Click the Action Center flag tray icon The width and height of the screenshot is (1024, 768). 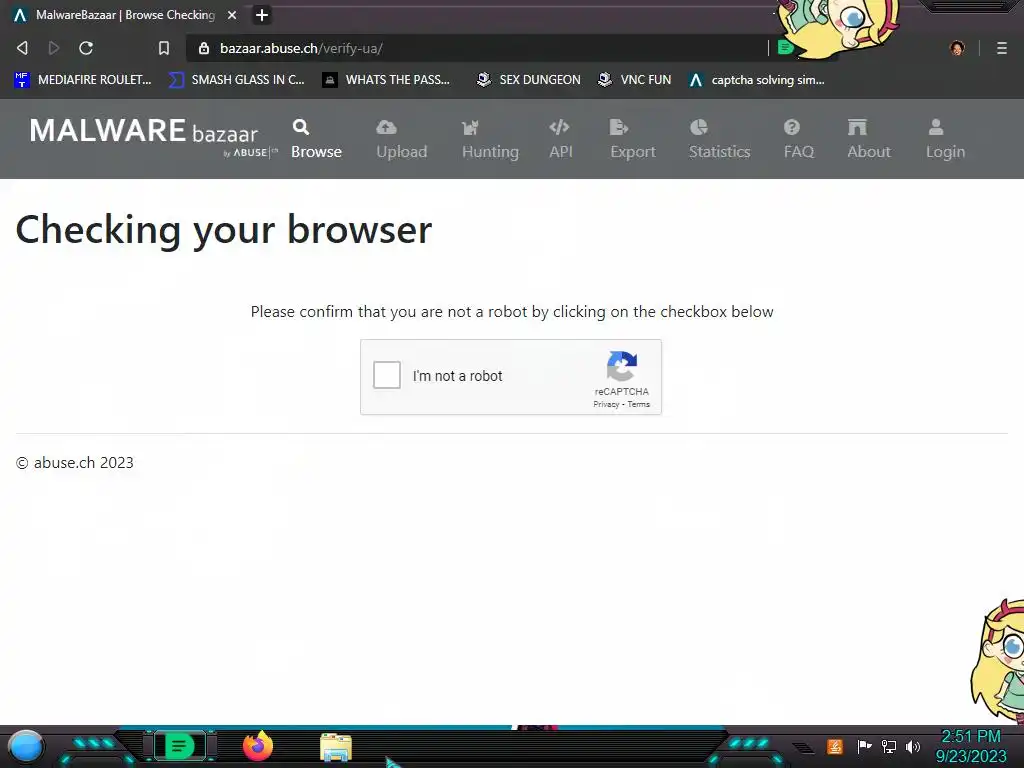point(864,746)
